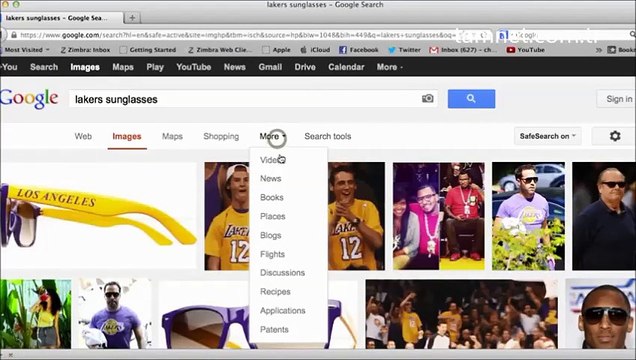636x360 pixels.
Task: Click the Sign in button
Action: (618, 99)
